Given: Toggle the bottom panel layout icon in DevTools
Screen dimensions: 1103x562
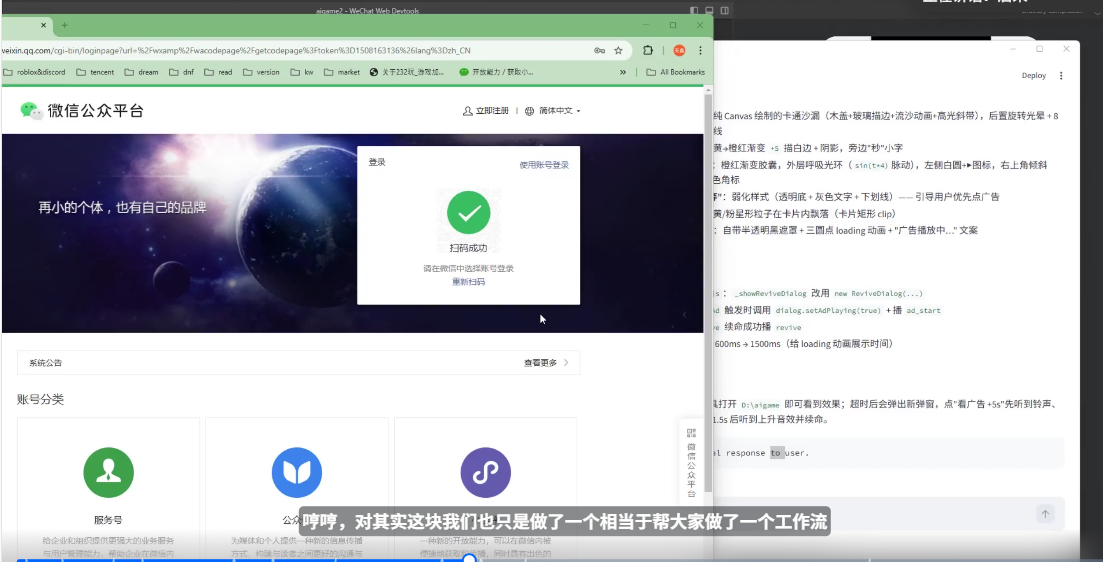Looking at the screenshot, I should pyautogui.click(x=709, y=11).
